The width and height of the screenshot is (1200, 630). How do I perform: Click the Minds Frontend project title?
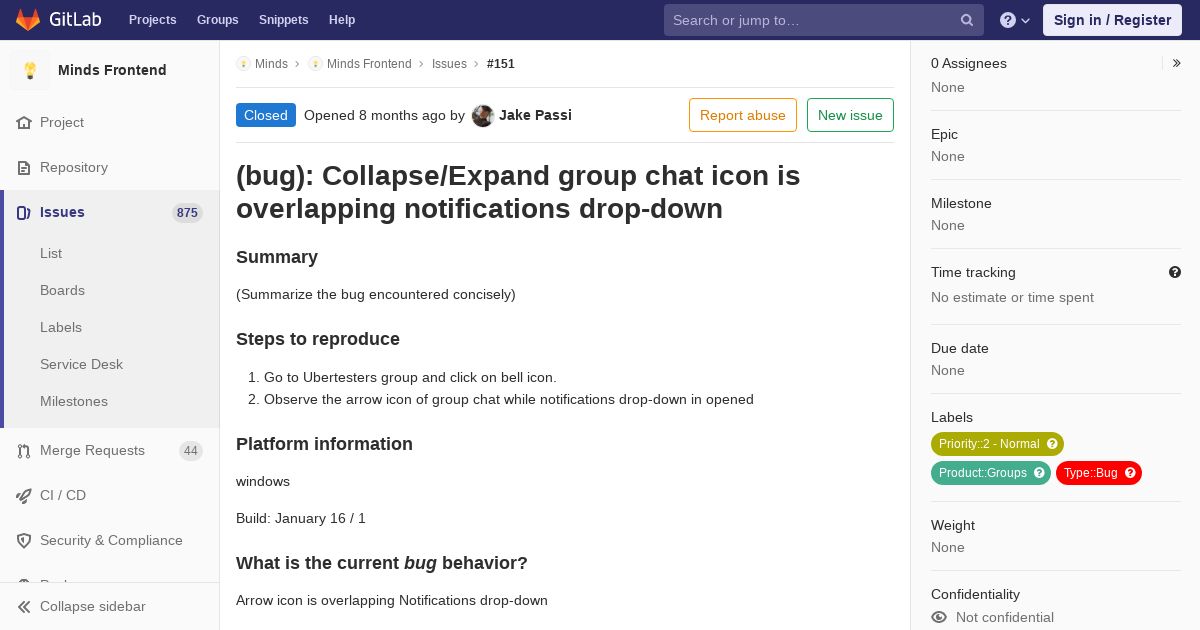[x=112, y=70]
